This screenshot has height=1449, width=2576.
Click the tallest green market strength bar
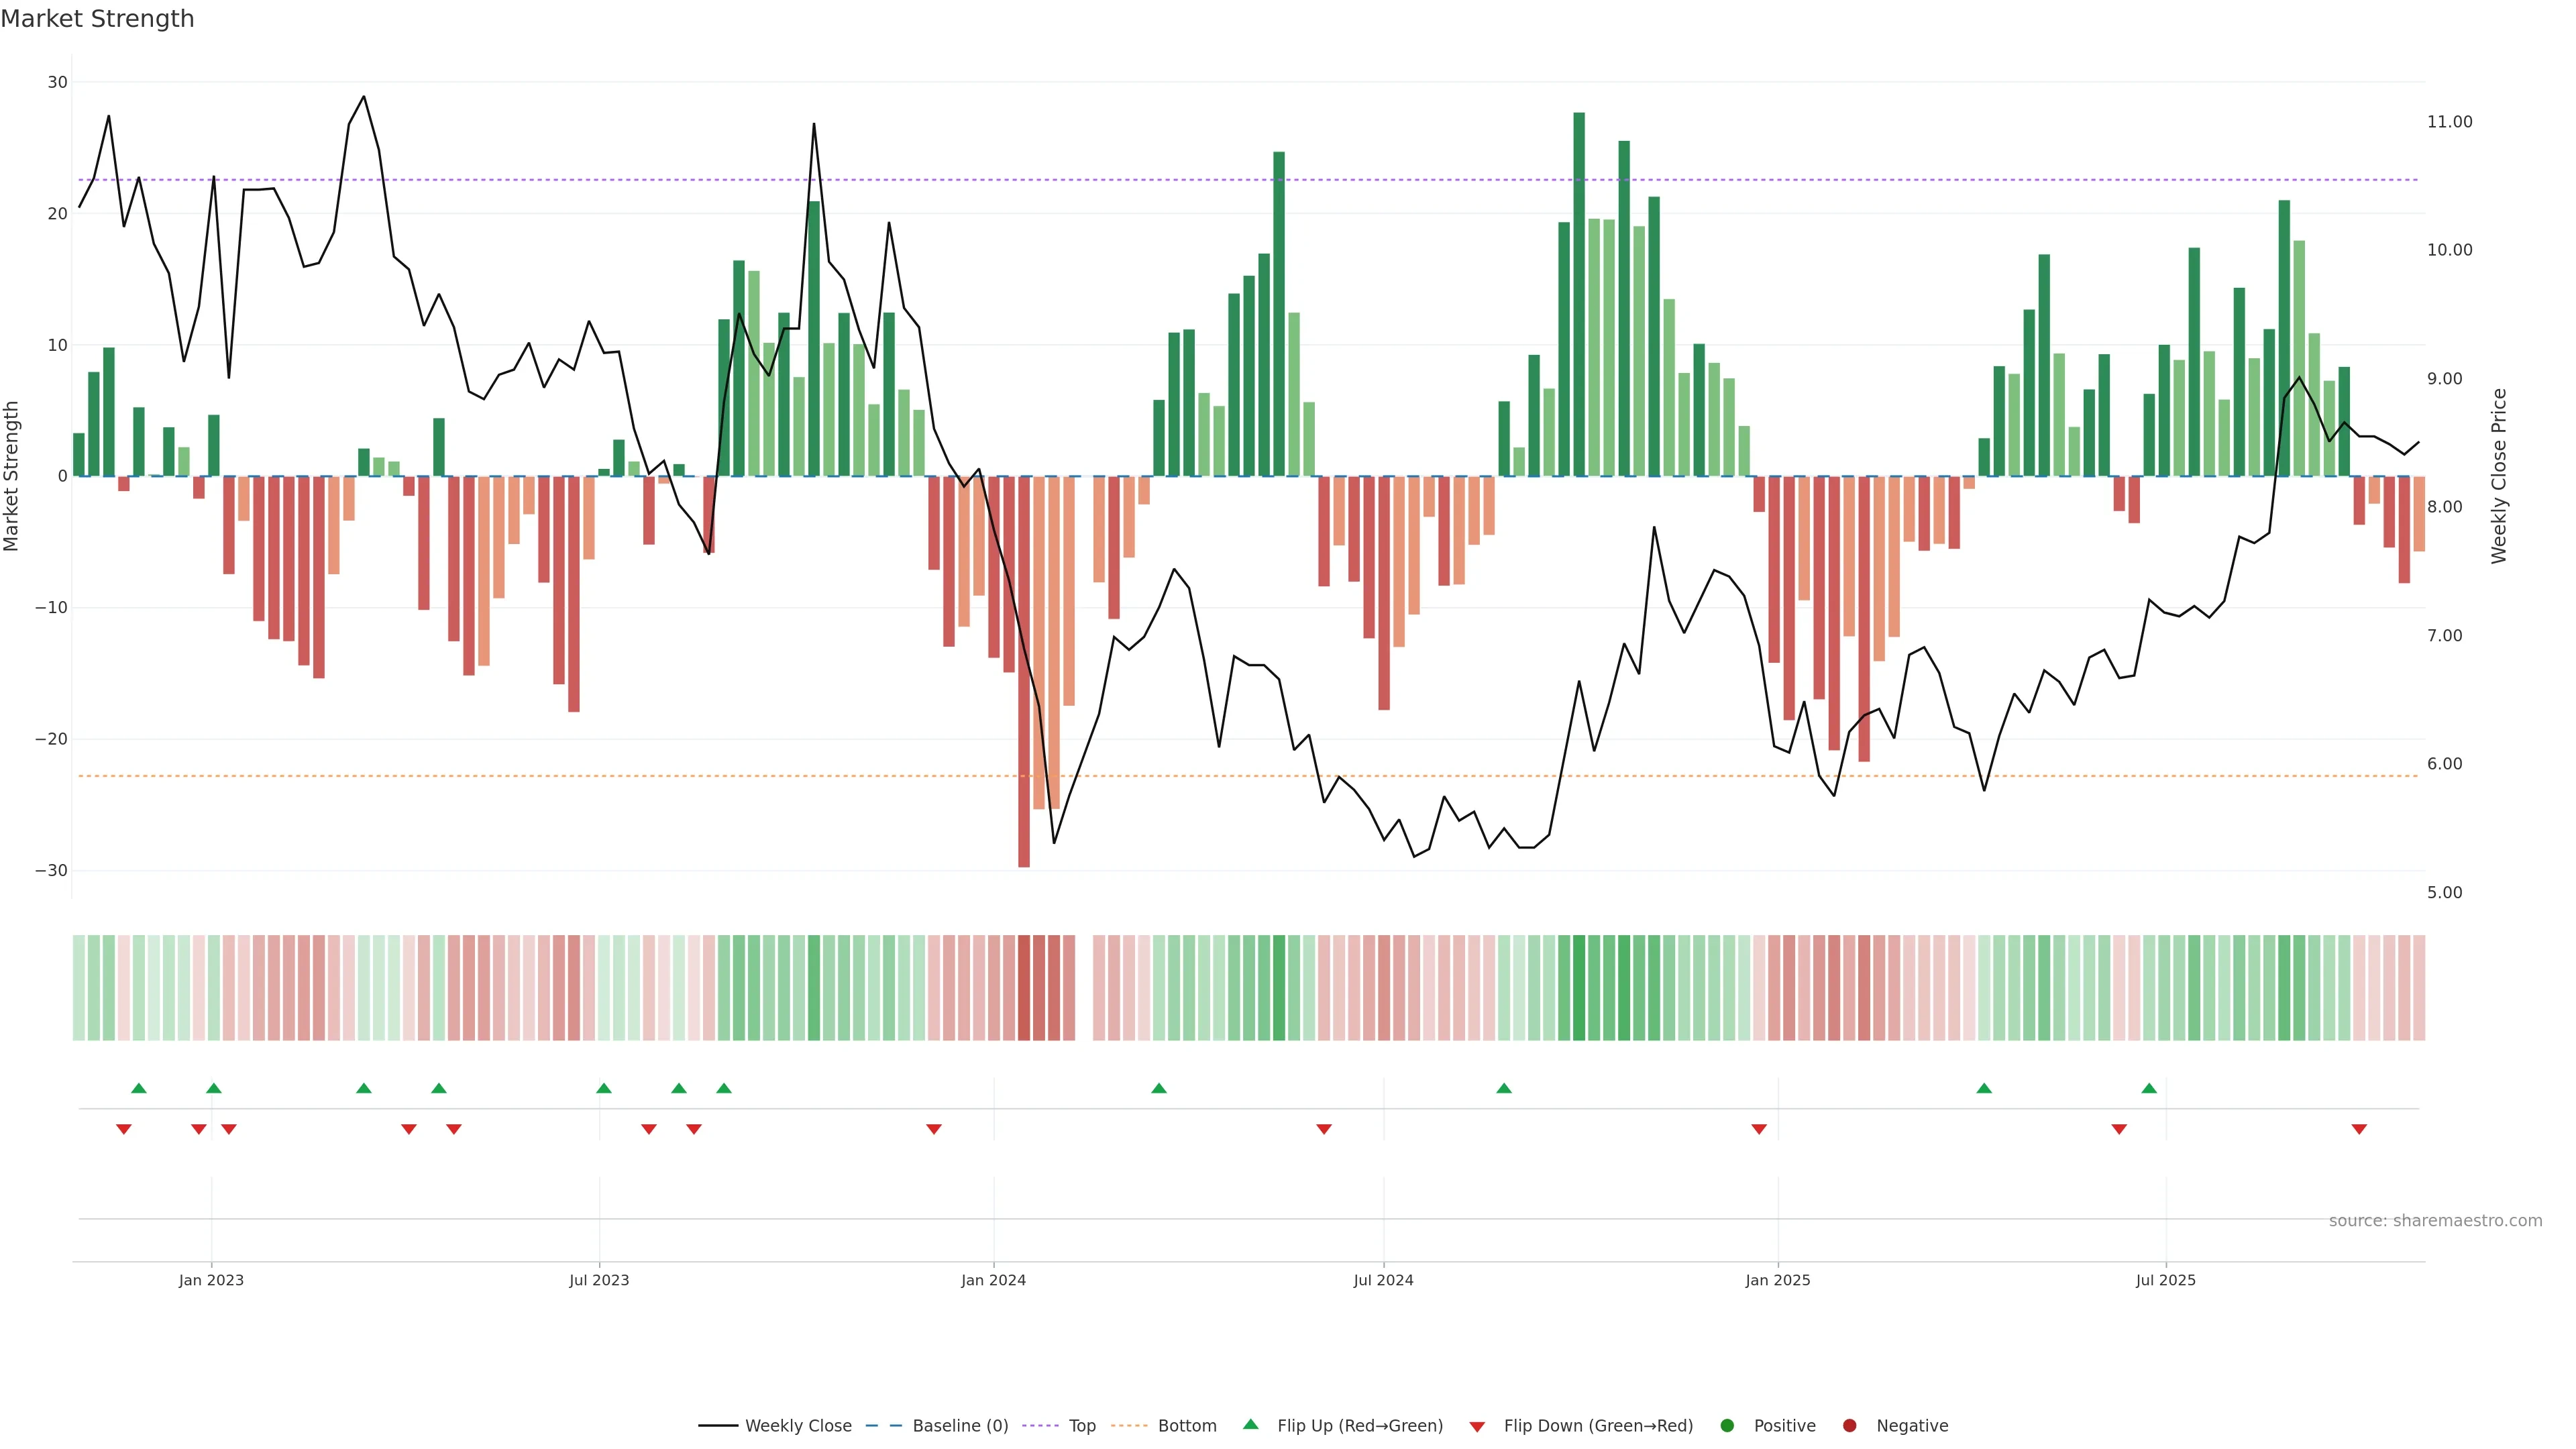point(1579,294)
